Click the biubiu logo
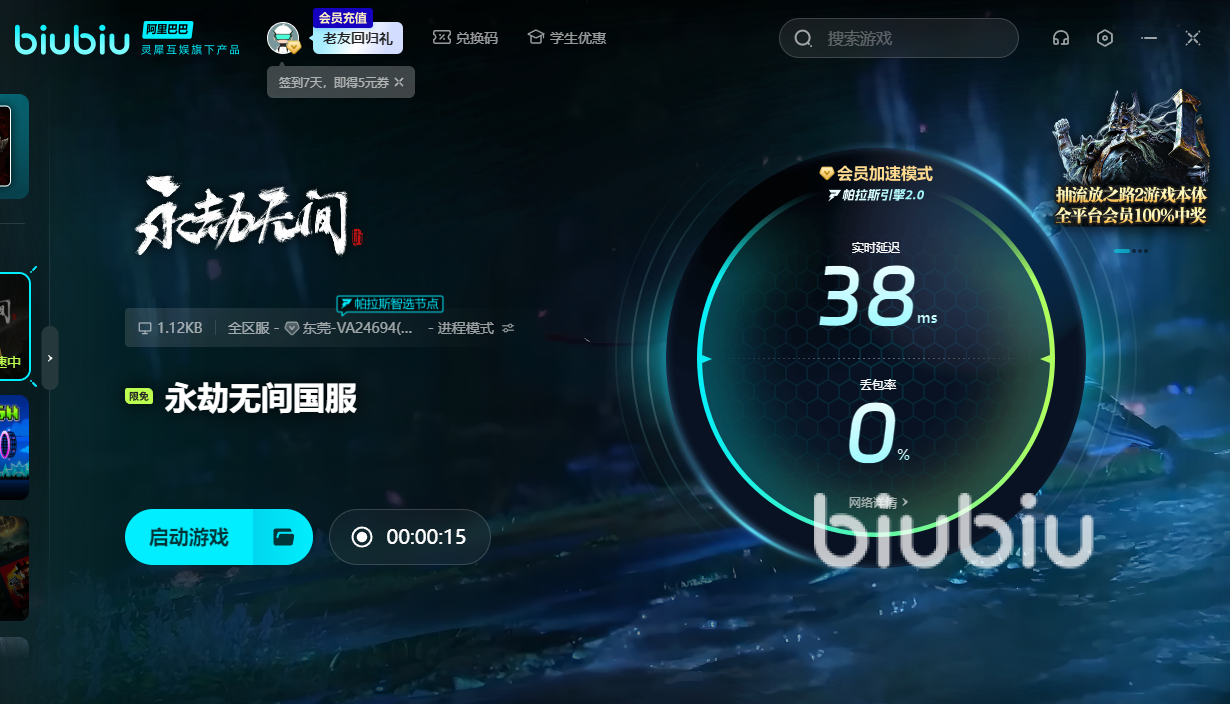The width and height of the screenshot is (1230, 704). [x=72, y=39]
